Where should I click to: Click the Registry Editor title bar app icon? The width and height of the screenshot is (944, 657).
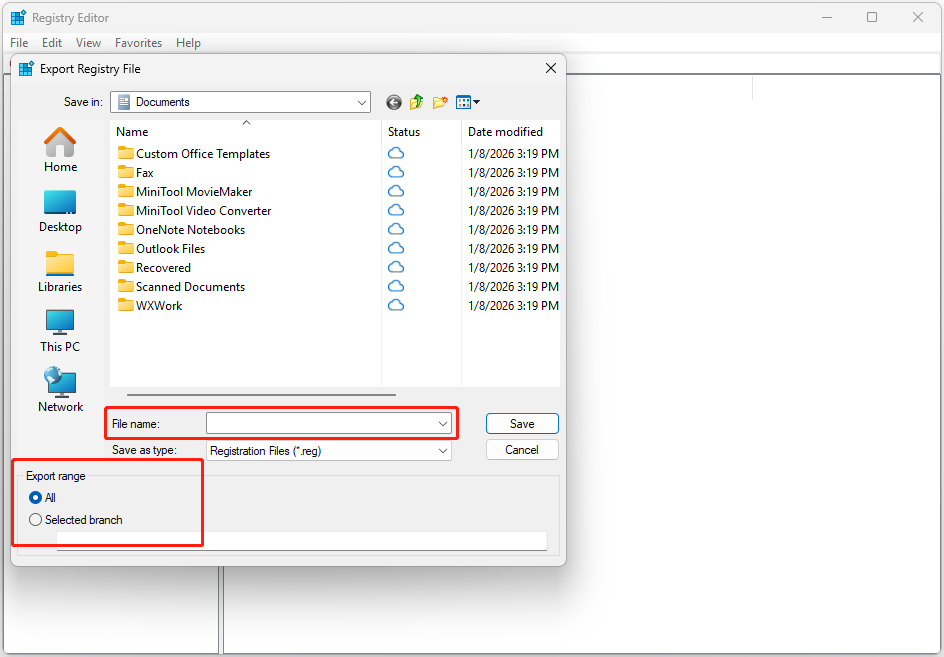[18, 17]
